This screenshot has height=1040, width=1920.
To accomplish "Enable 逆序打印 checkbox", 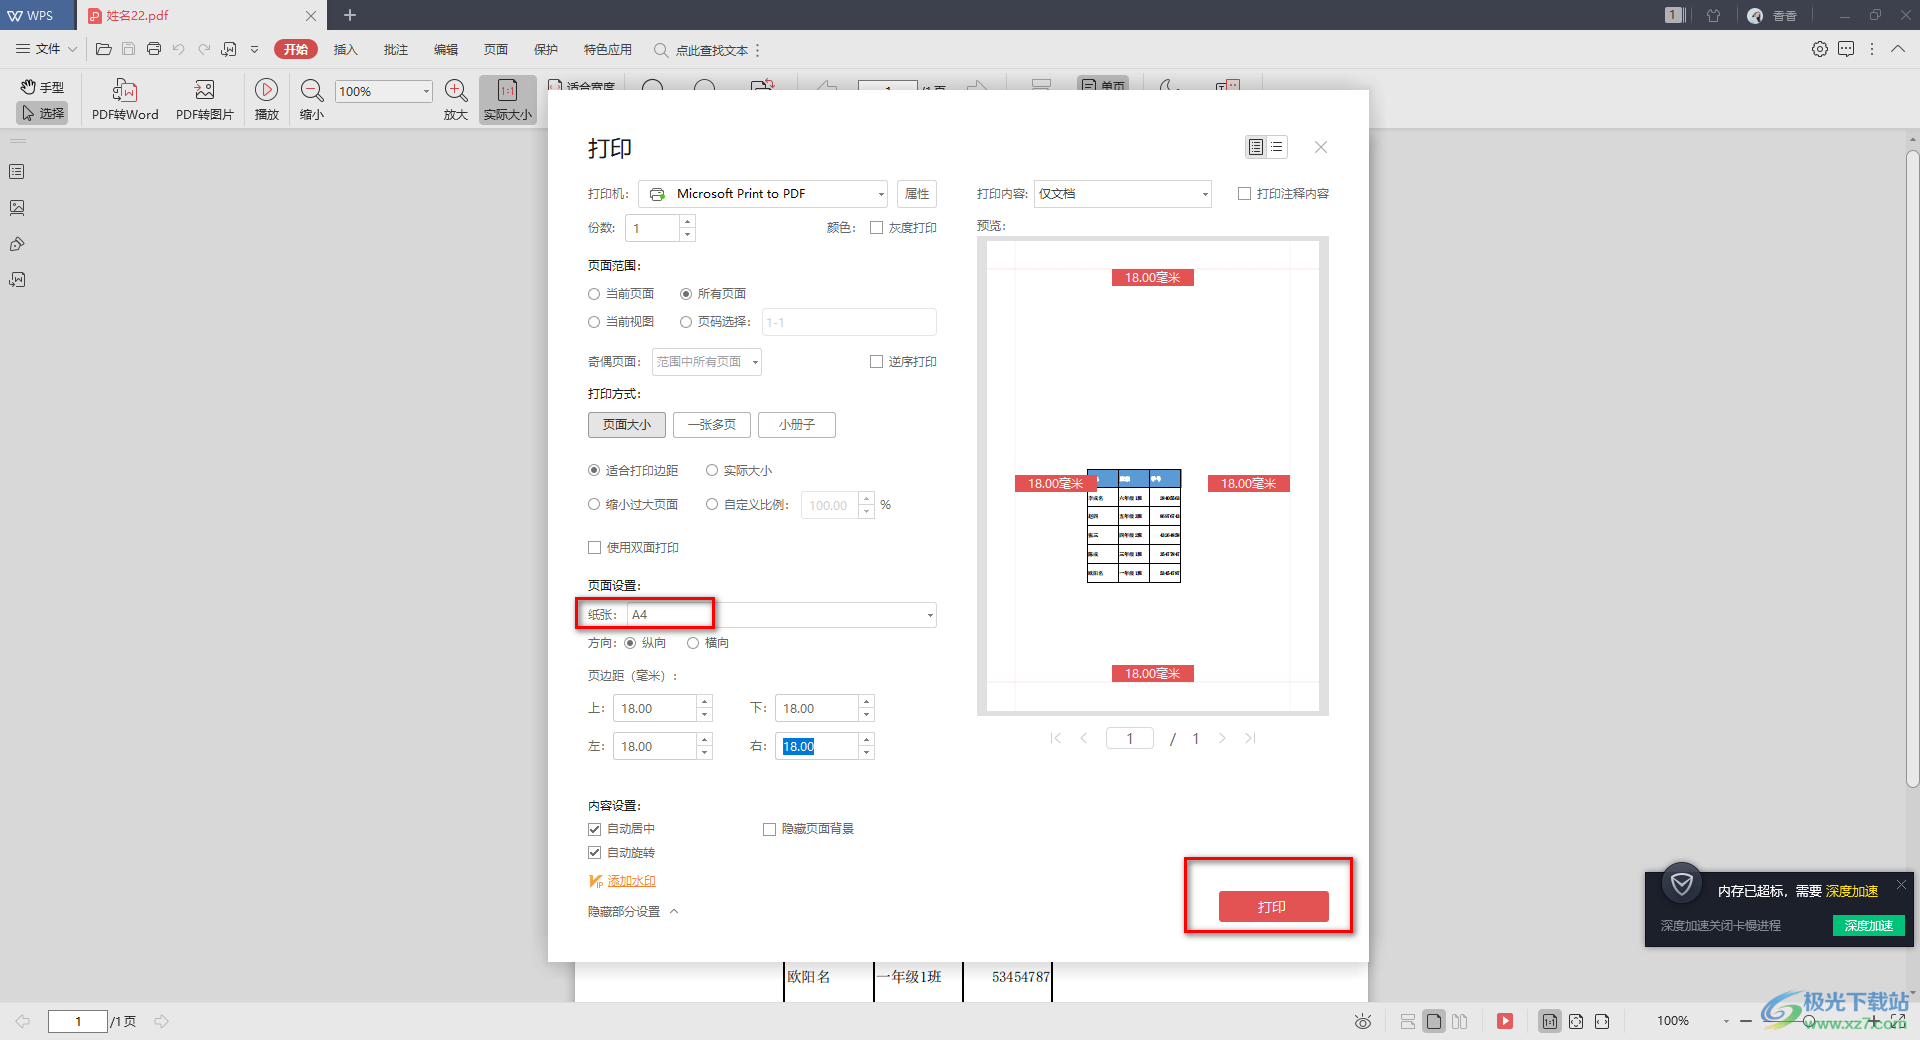I will 876,362.
